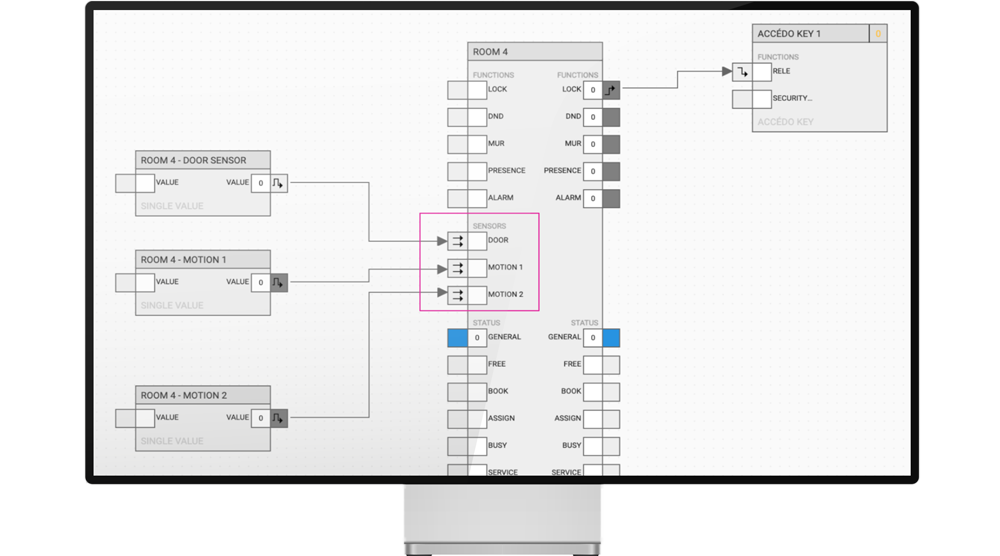Click the DOOR sensor input port icon
This screenshot has width=1000, height=556.
[457, 241]
